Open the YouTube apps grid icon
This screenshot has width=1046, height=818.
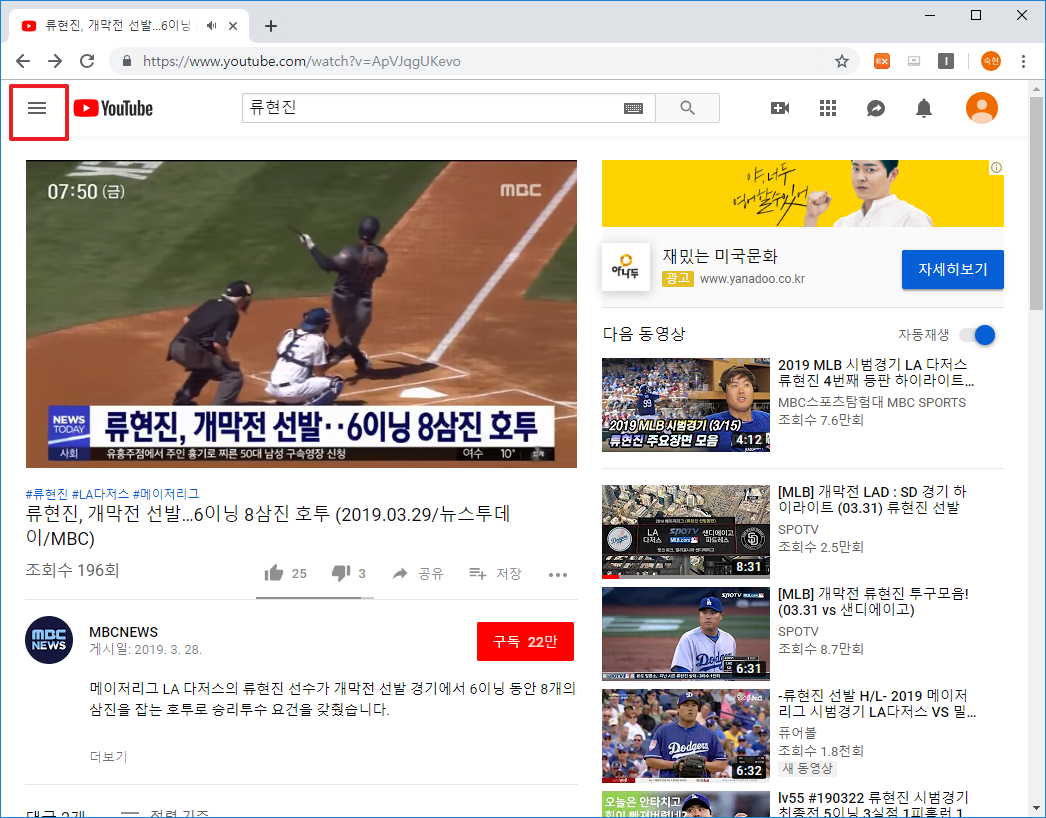pos(828,108)
